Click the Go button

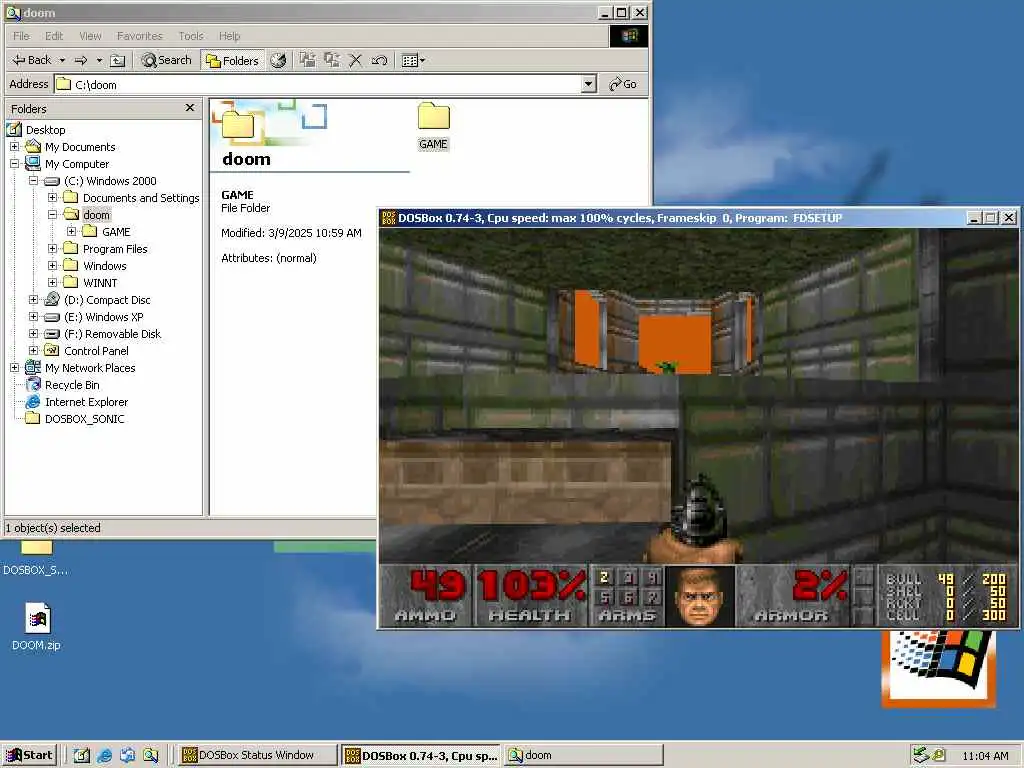(623, 84)
